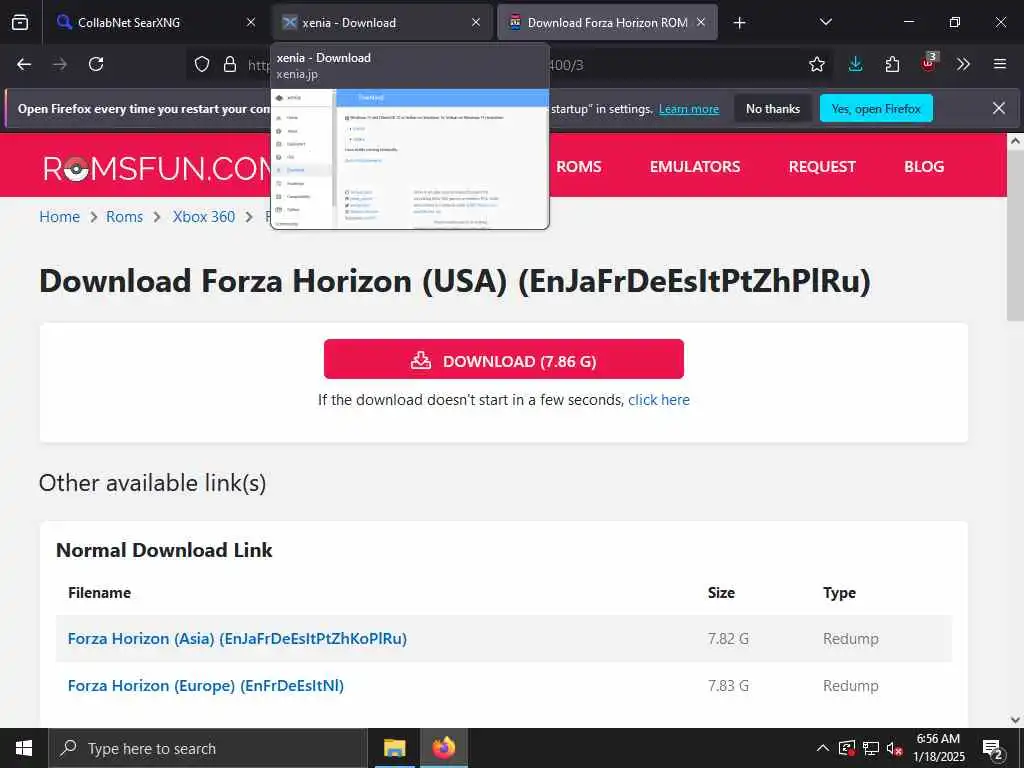1024x768 pixels.
Task: Click scrollbar down arrow
Action: [x=1015, y=720]
